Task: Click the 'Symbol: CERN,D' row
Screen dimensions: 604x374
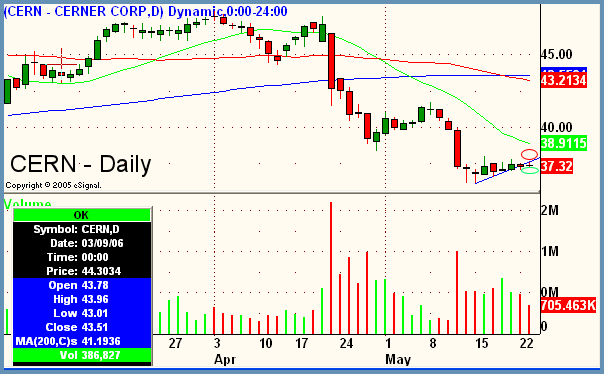Action: coord(82,229)
